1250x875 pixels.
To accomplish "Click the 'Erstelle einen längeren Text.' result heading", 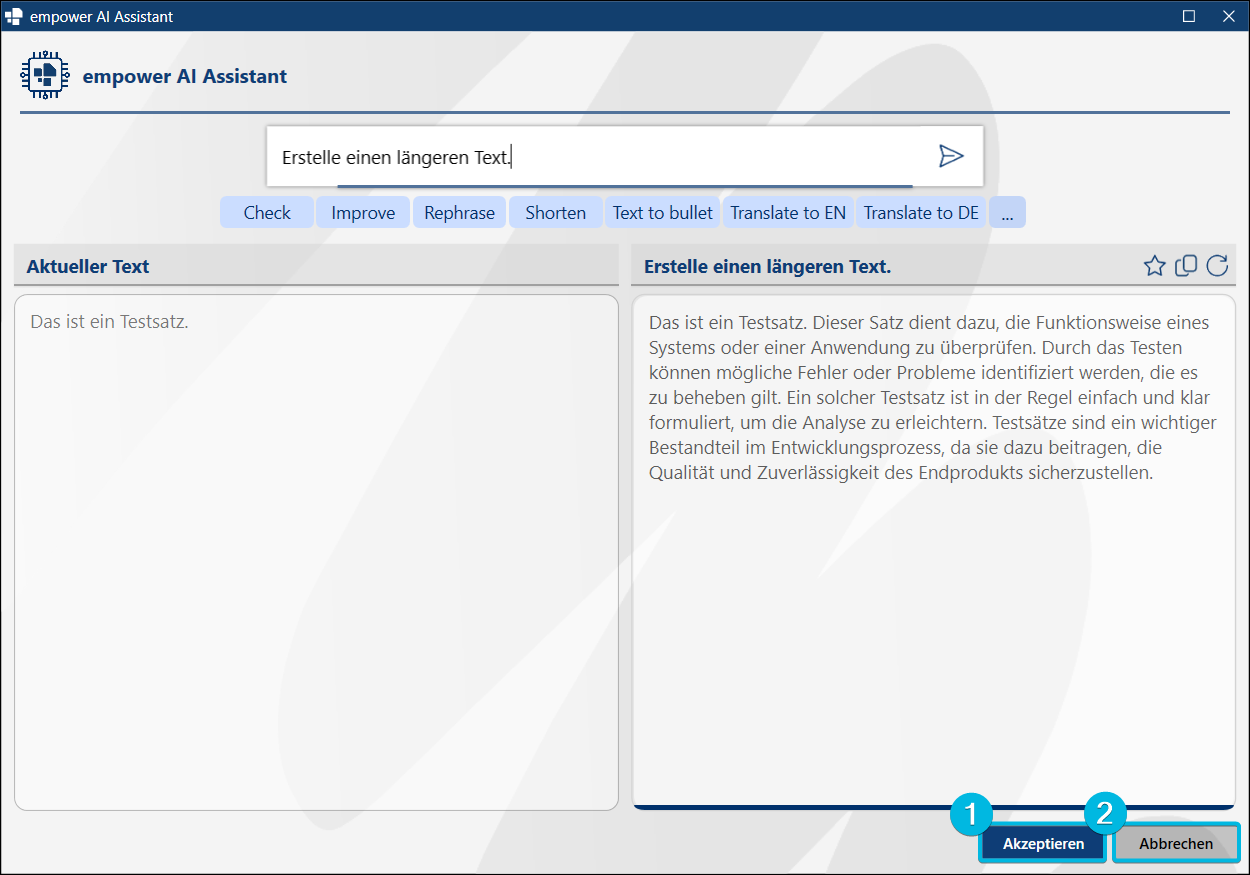I will [767, 266].
